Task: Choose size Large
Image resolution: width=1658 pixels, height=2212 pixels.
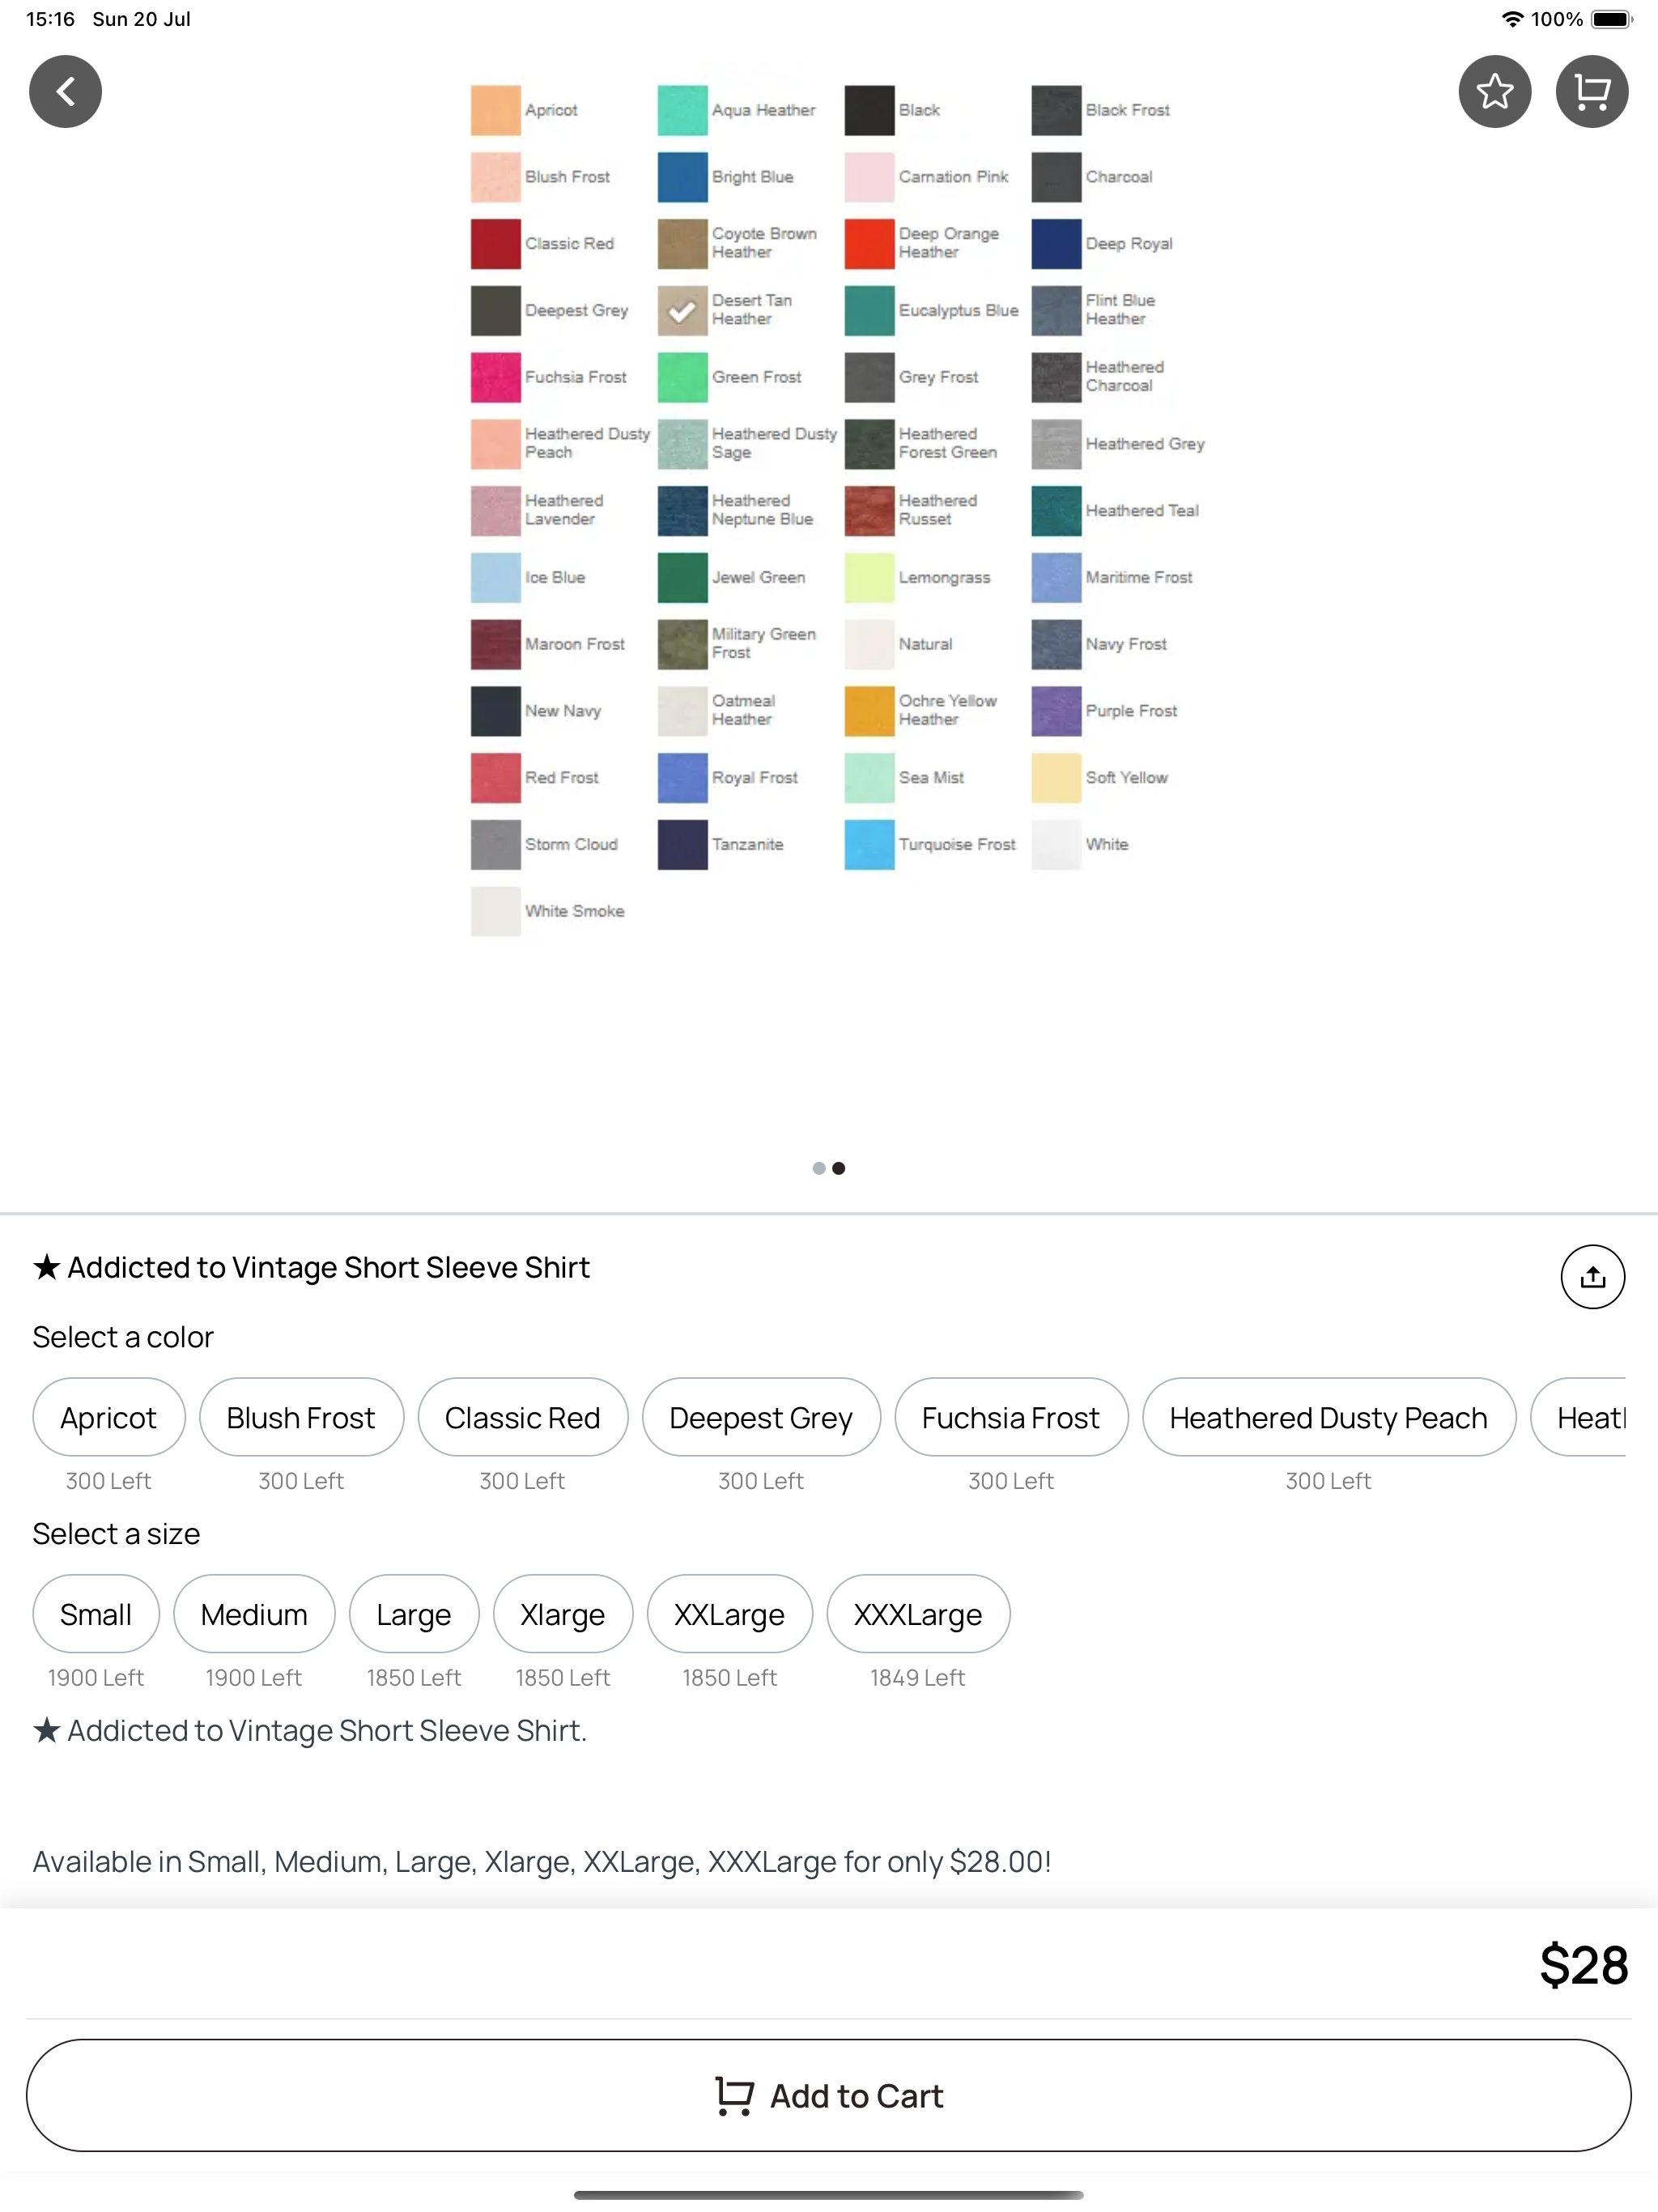Action: (x=414, y=1614)
